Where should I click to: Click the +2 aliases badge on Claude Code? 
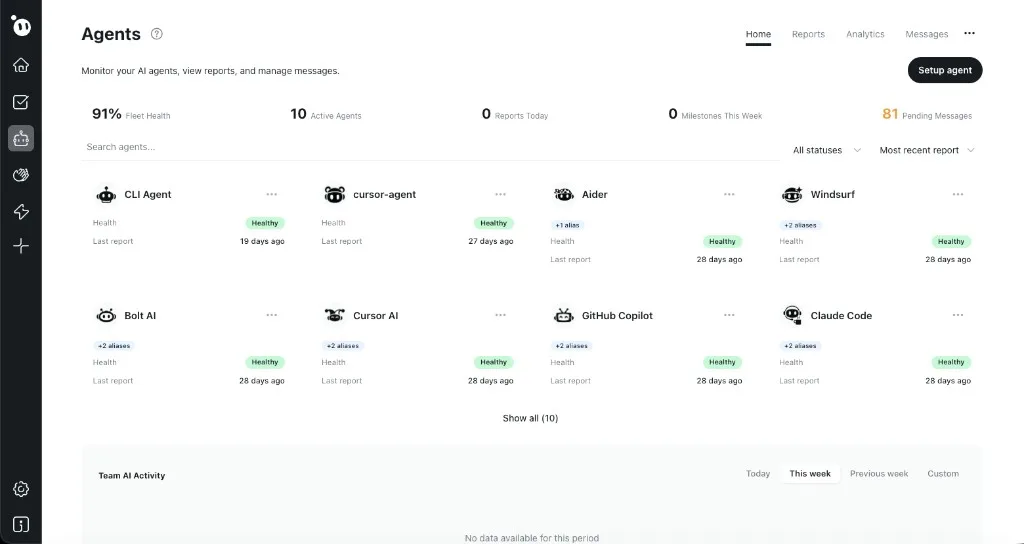[800, 346]
